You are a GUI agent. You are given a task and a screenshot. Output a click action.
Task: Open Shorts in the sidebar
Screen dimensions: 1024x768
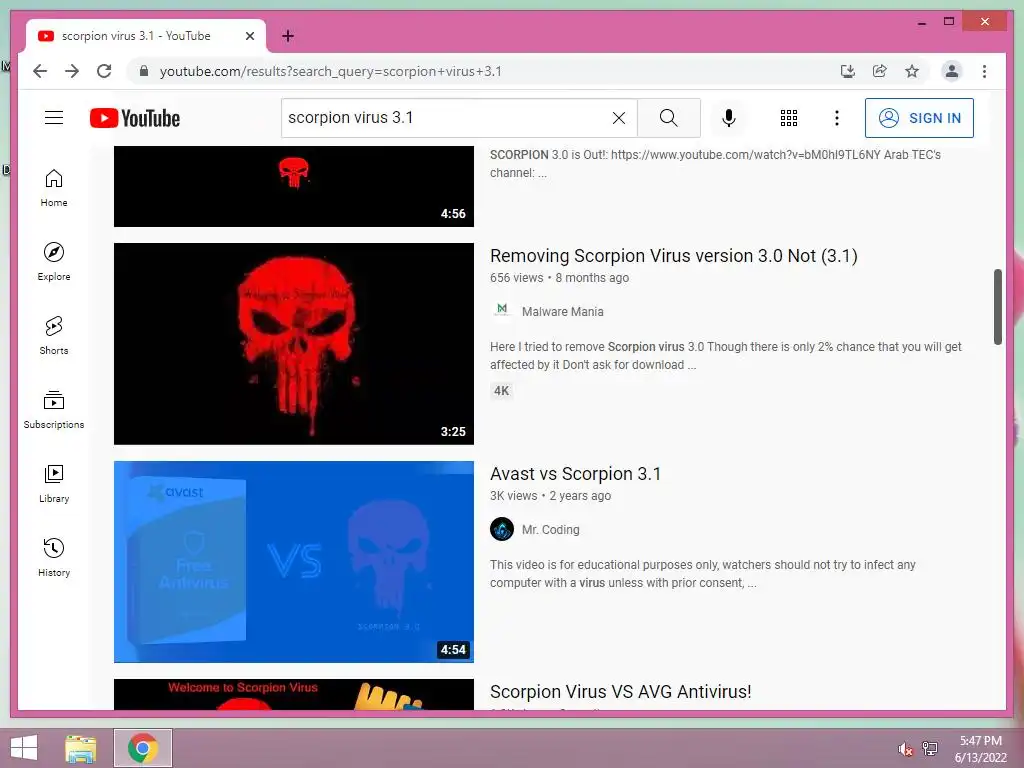[54, 336]
